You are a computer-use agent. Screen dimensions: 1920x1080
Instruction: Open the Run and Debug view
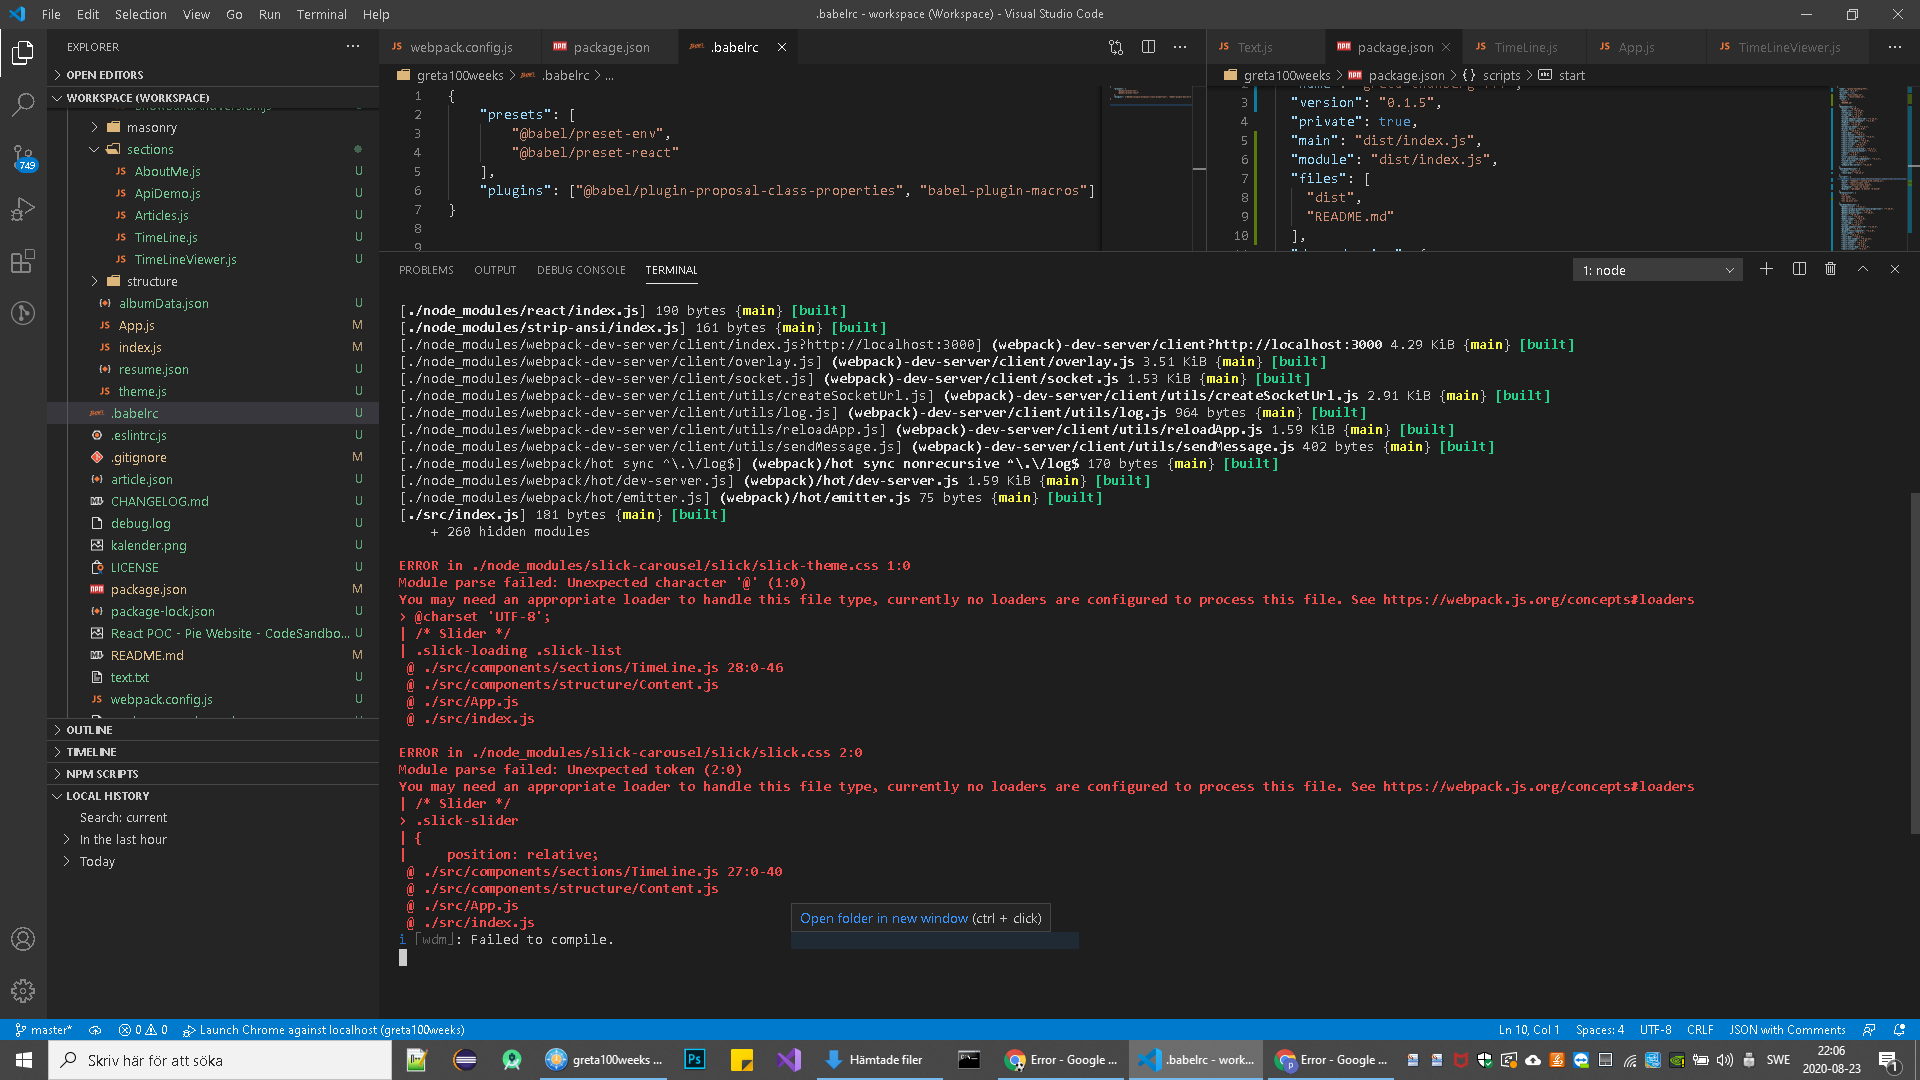click(23, 209)
